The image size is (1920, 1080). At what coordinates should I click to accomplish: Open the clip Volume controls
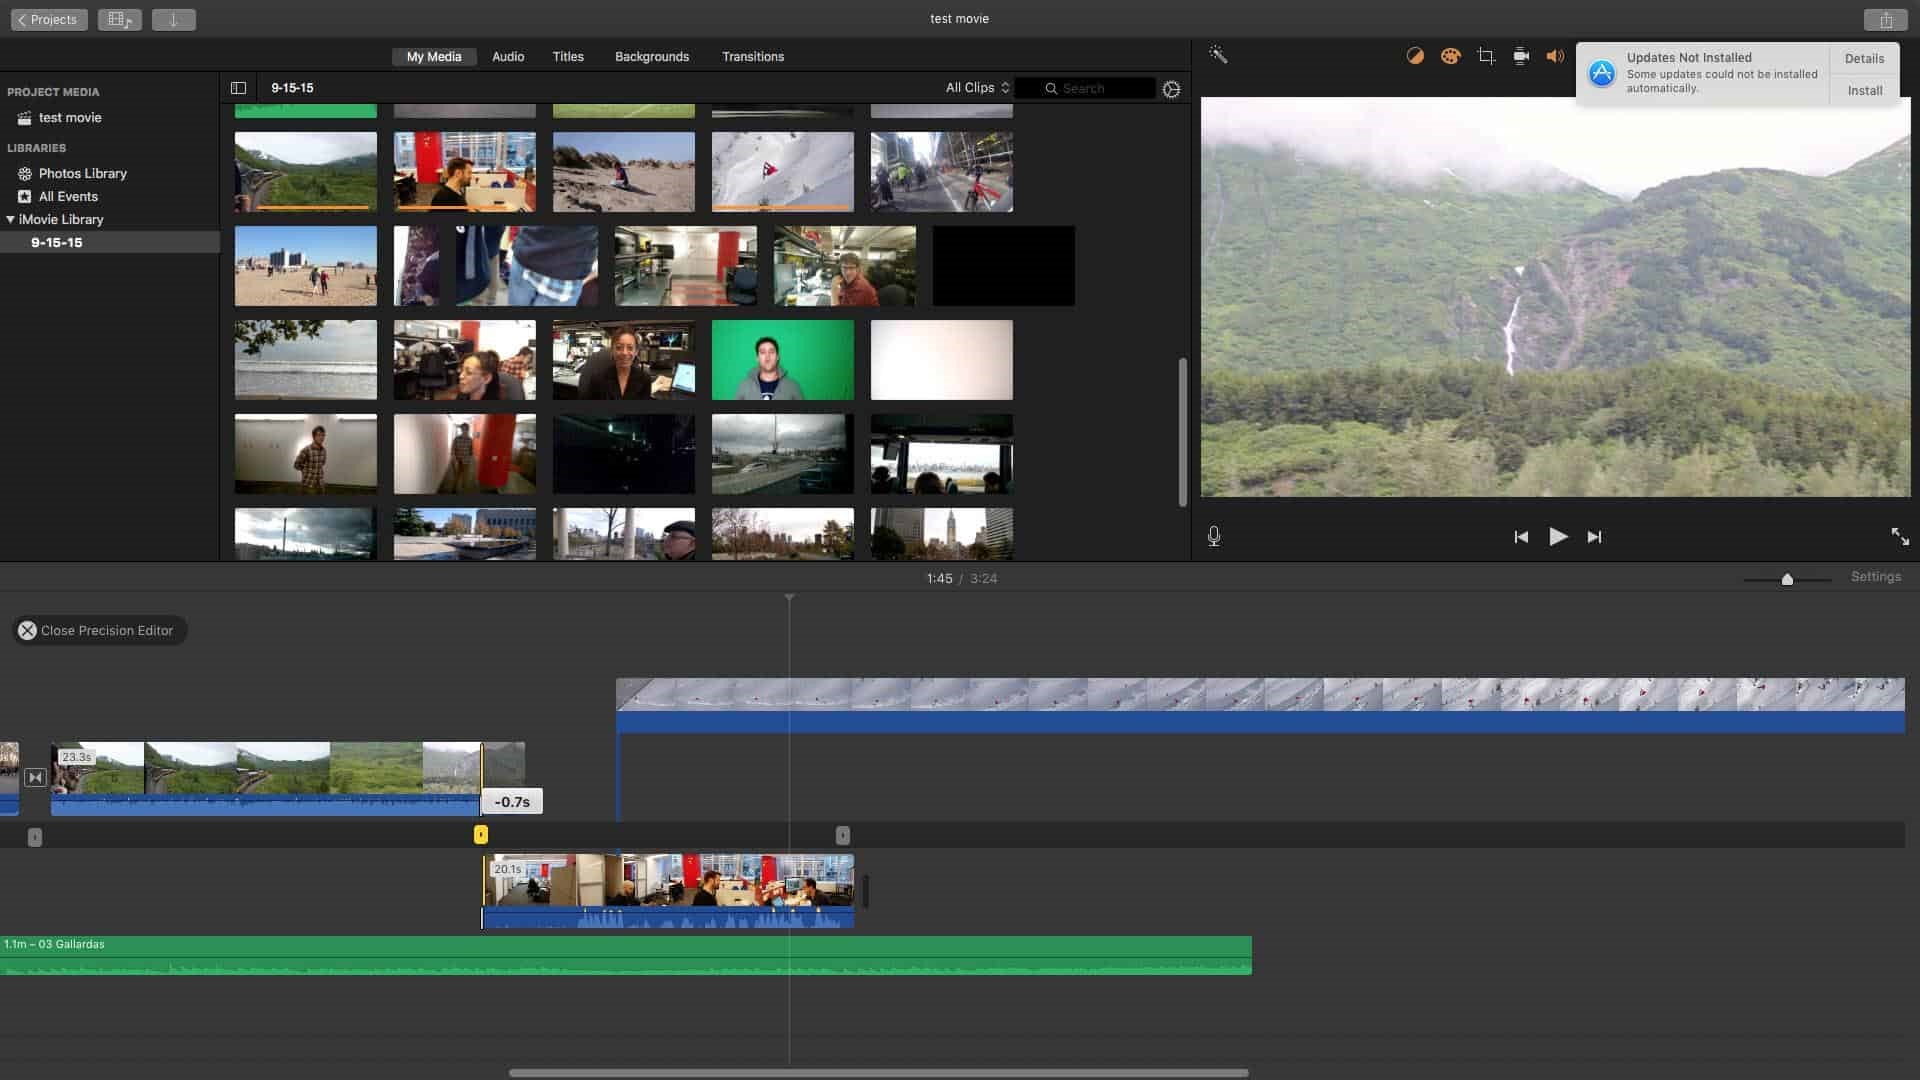tap(1555, 57)
